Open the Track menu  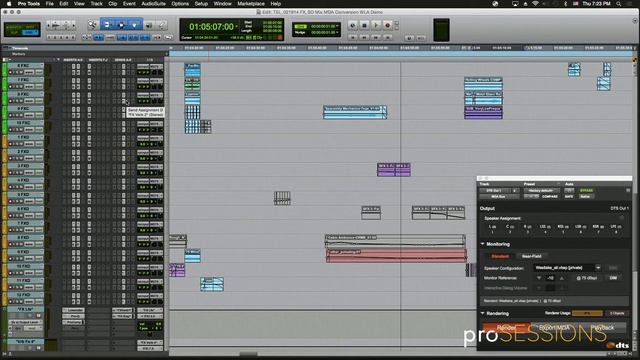[96, 4]
